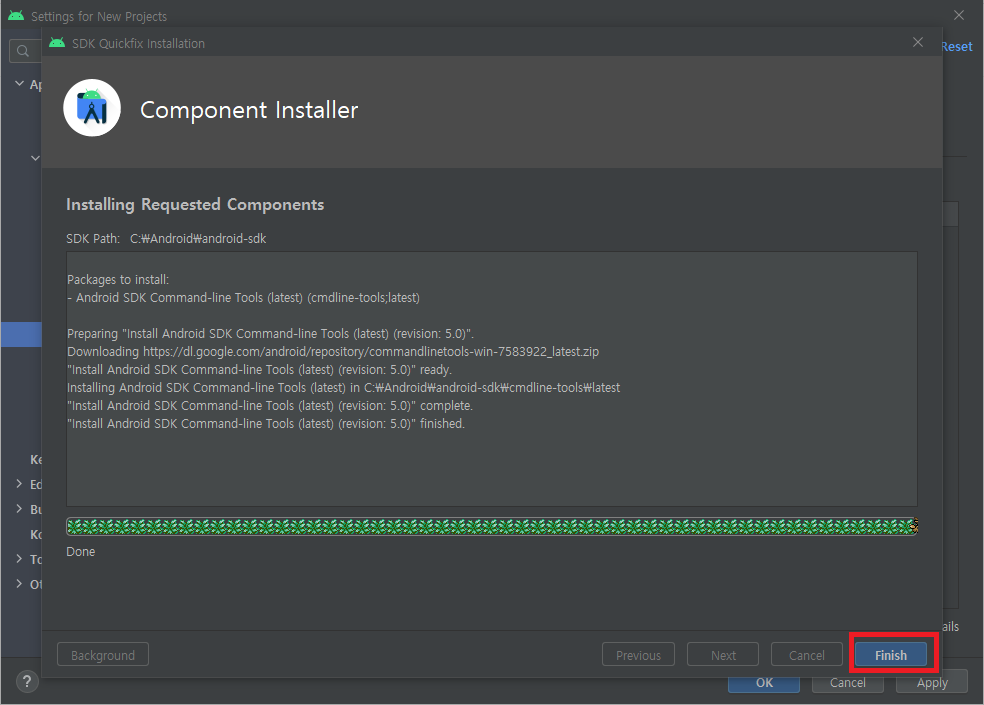Select the highlighted settings tree row
The image size is (984, 705).
pos(21,334)
